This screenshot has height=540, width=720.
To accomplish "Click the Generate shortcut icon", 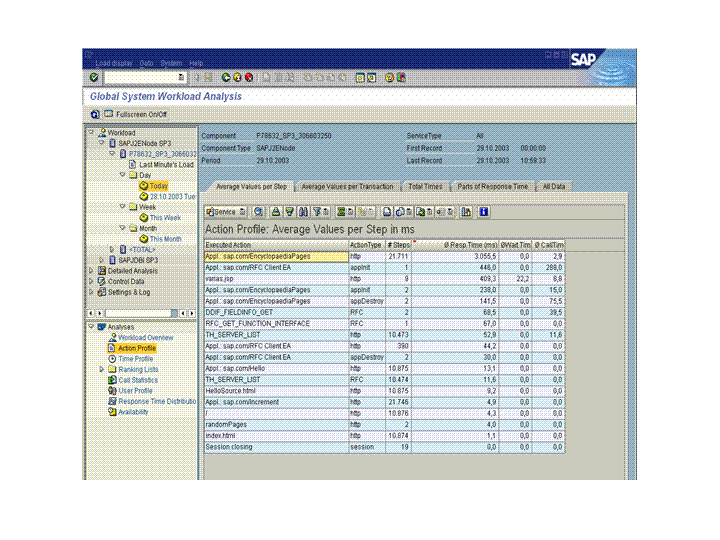I will point(371,78).
